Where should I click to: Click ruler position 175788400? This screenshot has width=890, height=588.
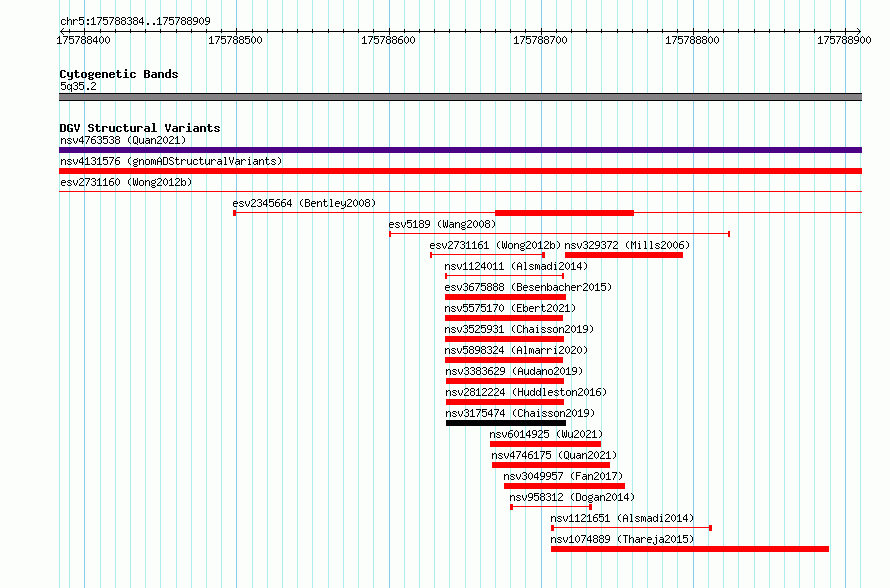pyautogui.click(x=83, y=40)
